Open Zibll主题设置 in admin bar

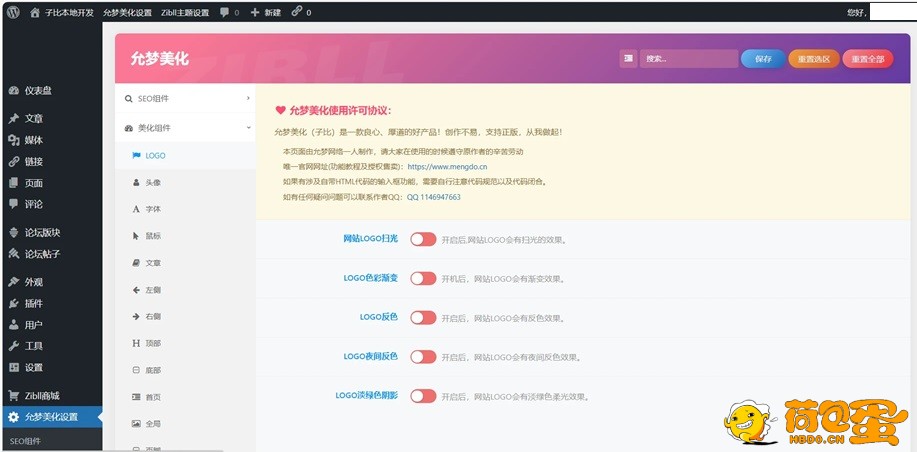[x=185, y=12]
